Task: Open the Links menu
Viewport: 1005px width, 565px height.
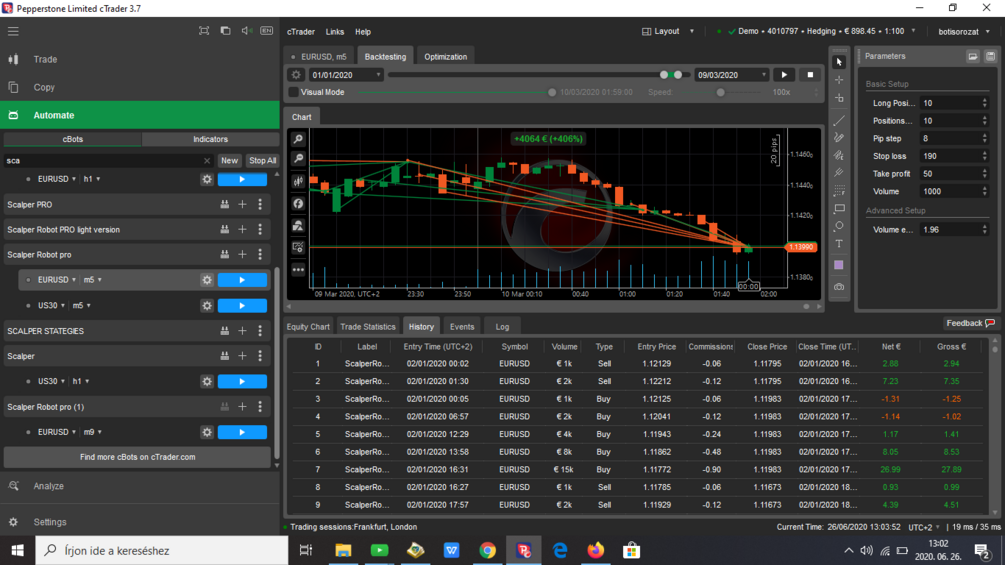Action: tap(335, 31)
